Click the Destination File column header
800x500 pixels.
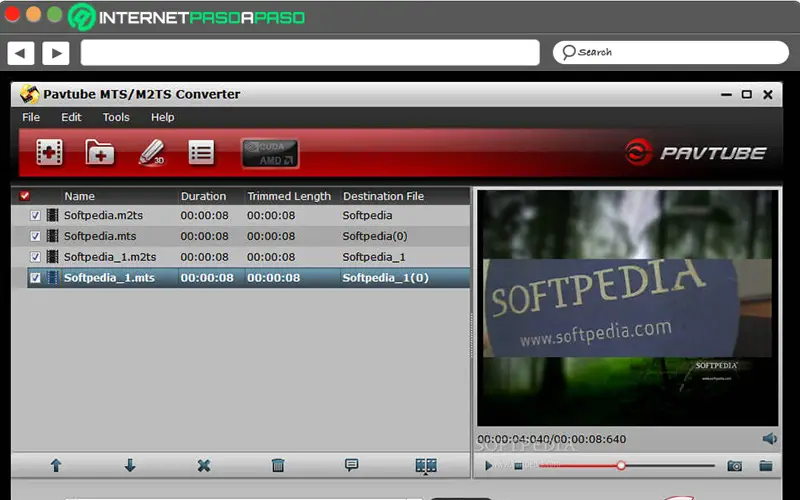[x=383, y=196]
